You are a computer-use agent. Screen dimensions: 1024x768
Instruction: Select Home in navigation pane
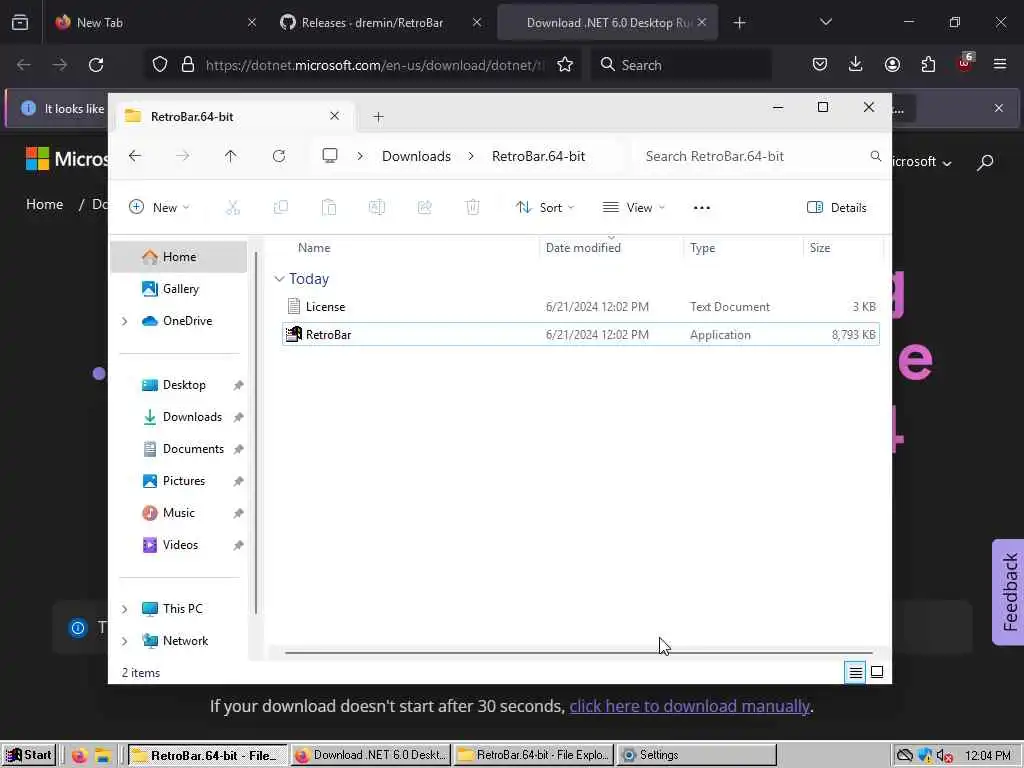179,257
